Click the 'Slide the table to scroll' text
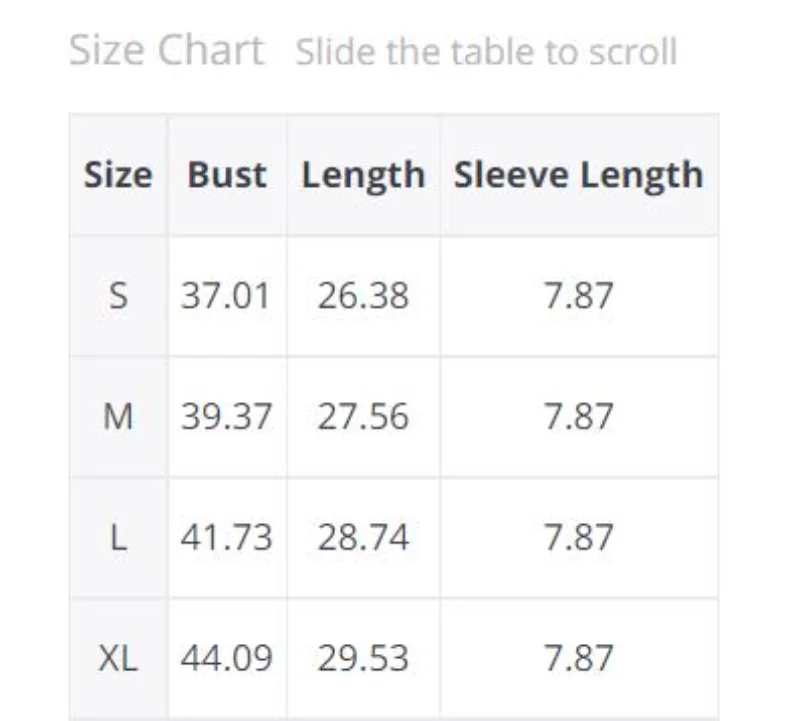 coord(486,52)
